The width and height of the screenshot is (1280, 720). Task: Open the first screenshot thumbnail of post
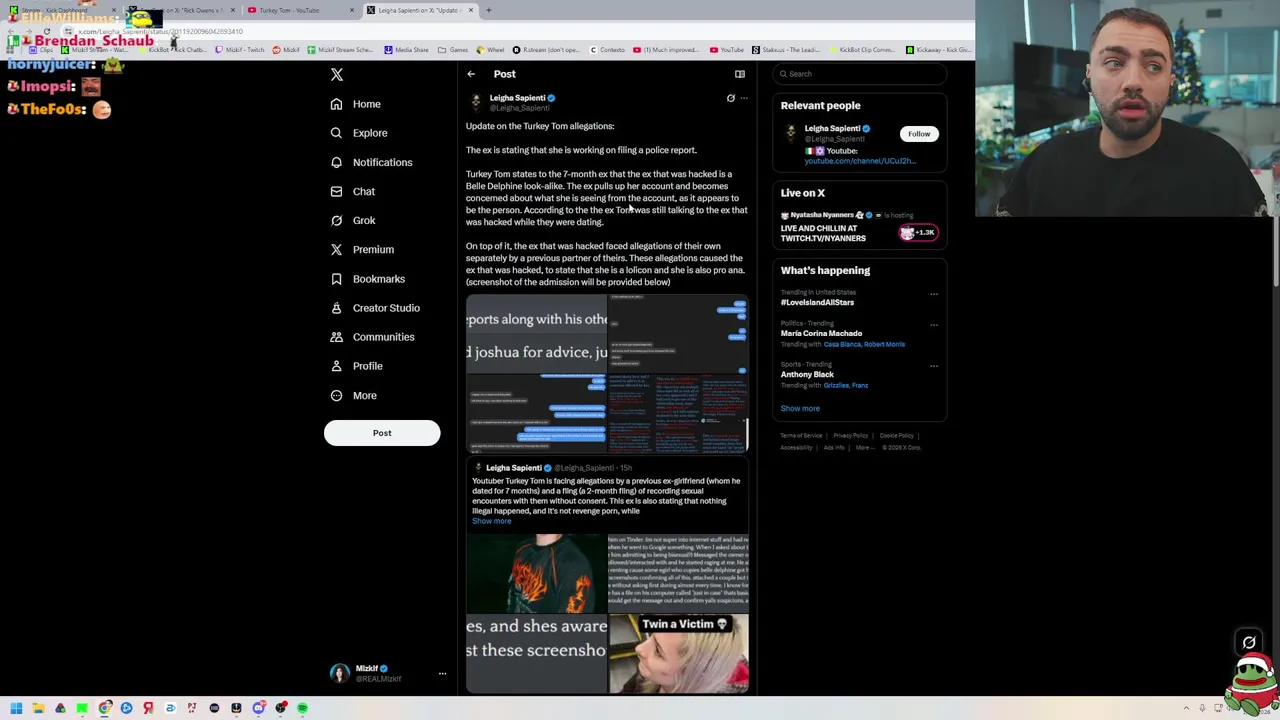pyautogui.click(x=536, y=334)
